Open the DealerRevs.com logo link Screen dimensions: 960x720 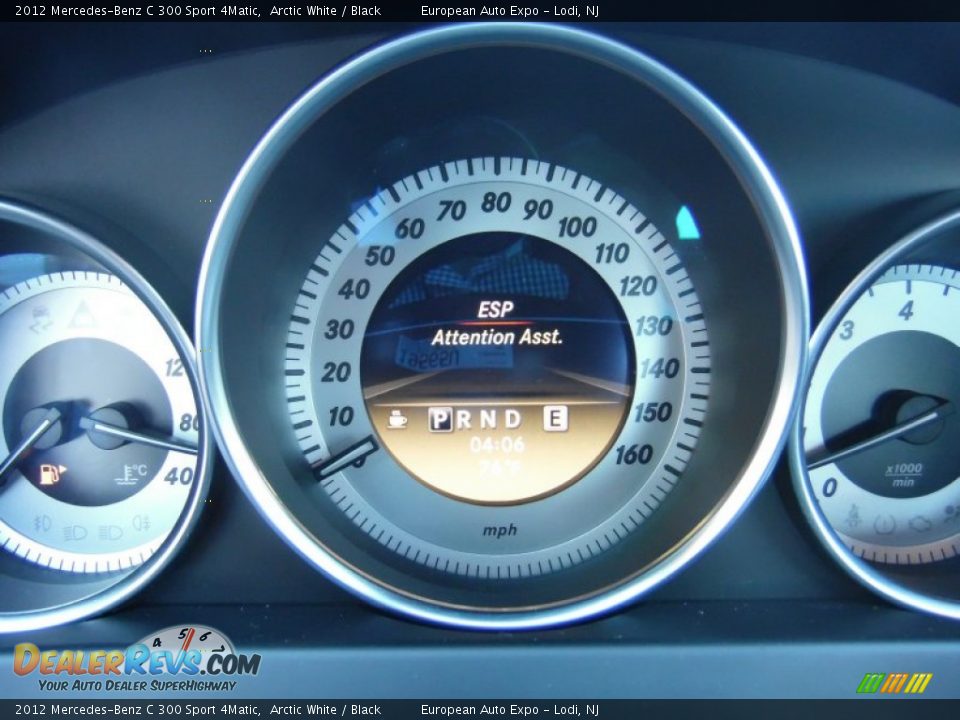(136, 661)
